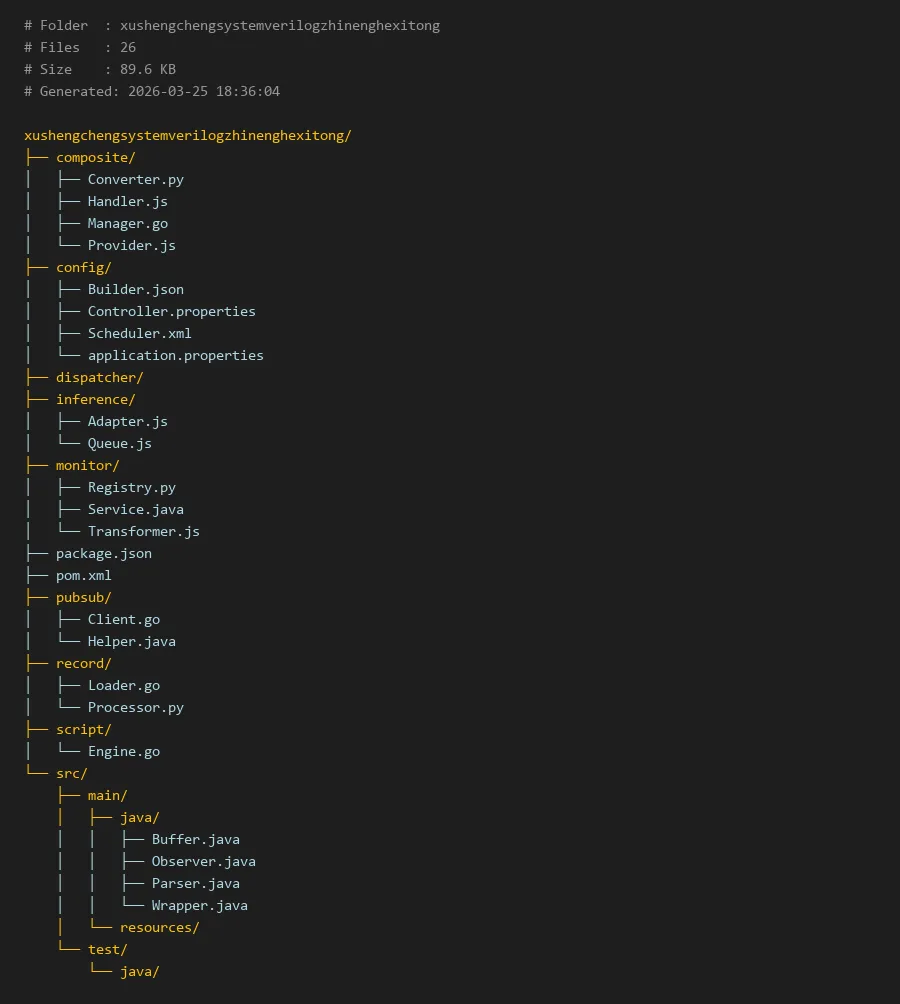Select the Controller.properties file

[171, 311]
